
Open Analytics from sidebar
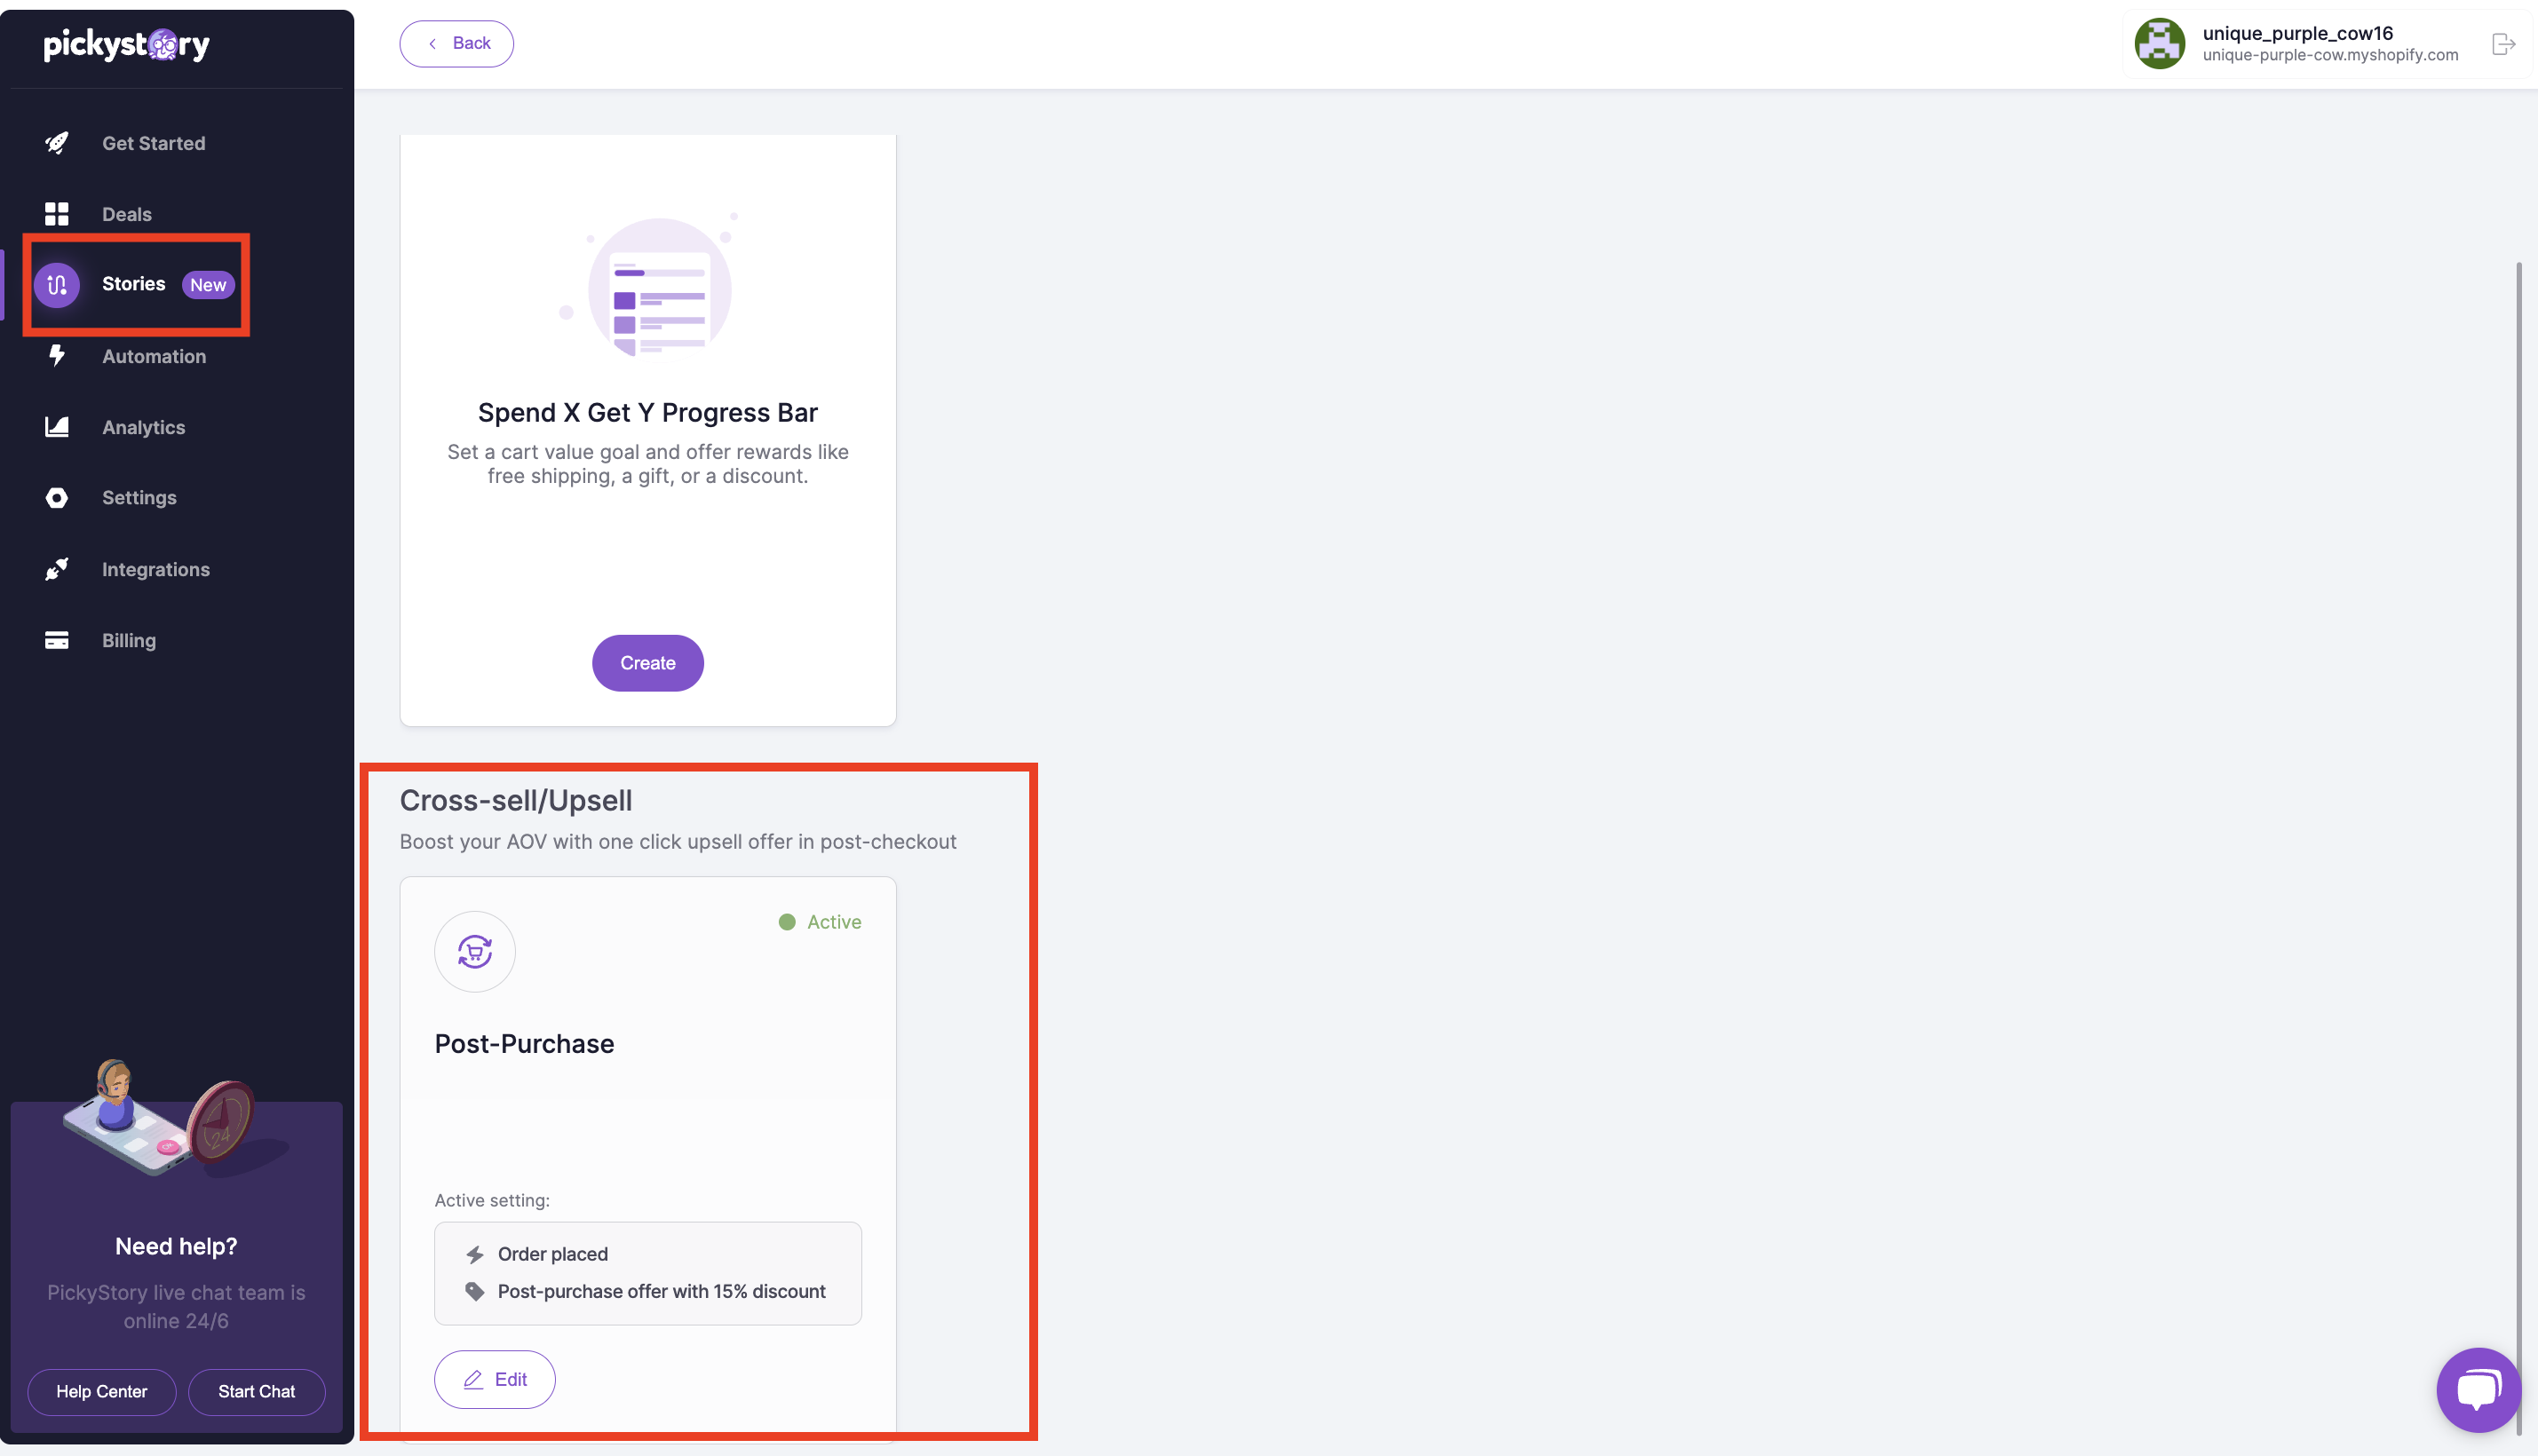[x=144, y=427]
